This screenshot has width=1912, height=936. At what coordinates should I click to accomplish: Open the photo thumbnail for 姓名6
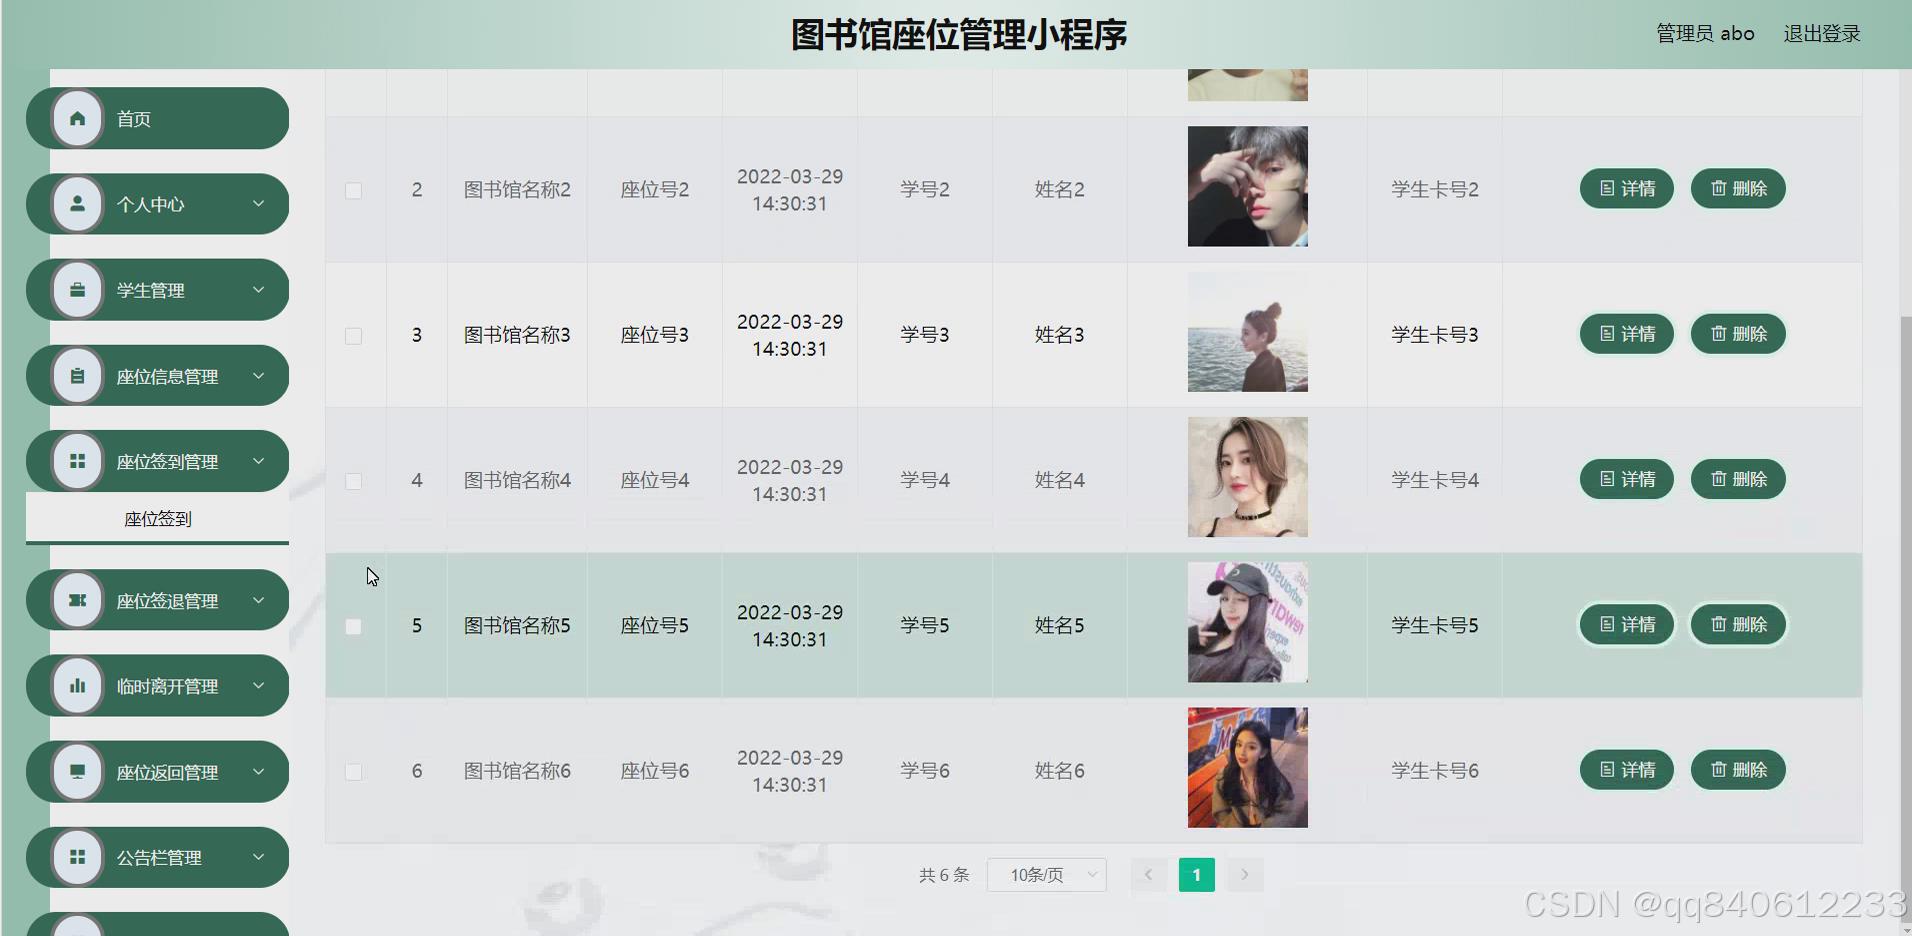[1248, 768]
